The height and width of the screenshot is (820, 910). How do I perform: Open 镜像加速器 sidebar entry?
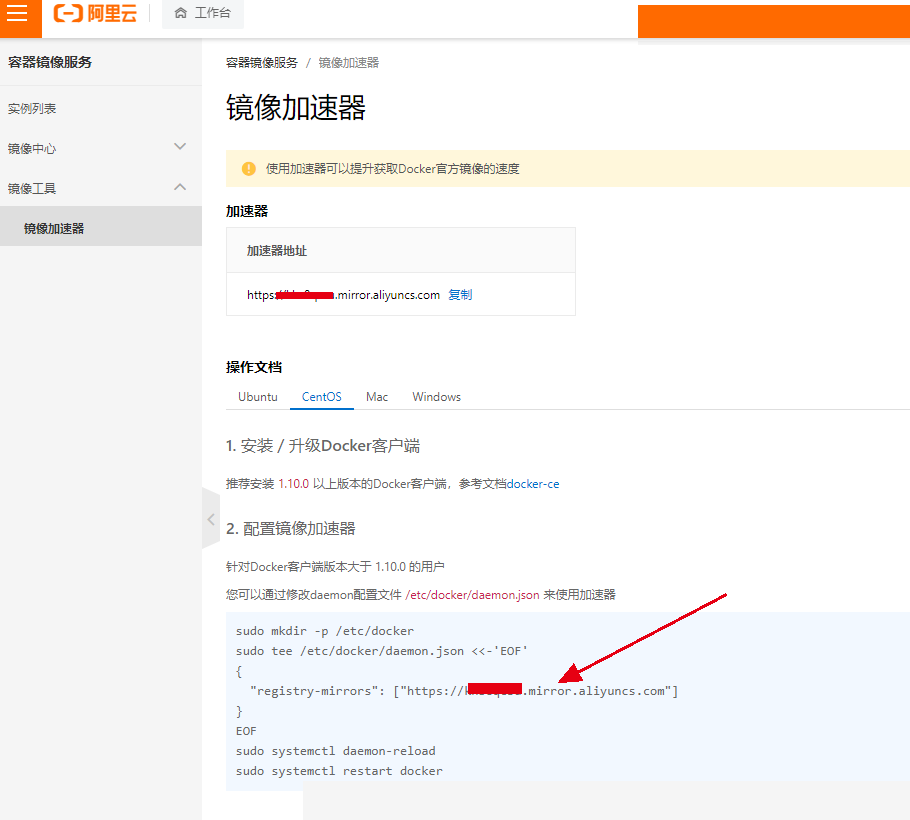coord(101,228)
